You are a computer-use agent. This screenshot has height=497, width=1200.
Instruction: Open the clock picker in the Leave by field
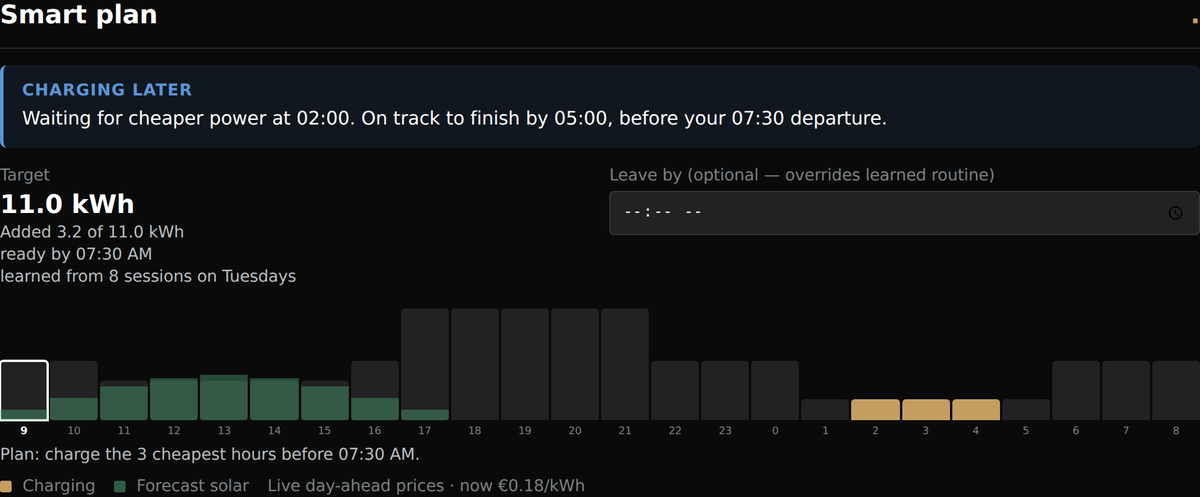pyautogui.click(x=1176, y=213)
